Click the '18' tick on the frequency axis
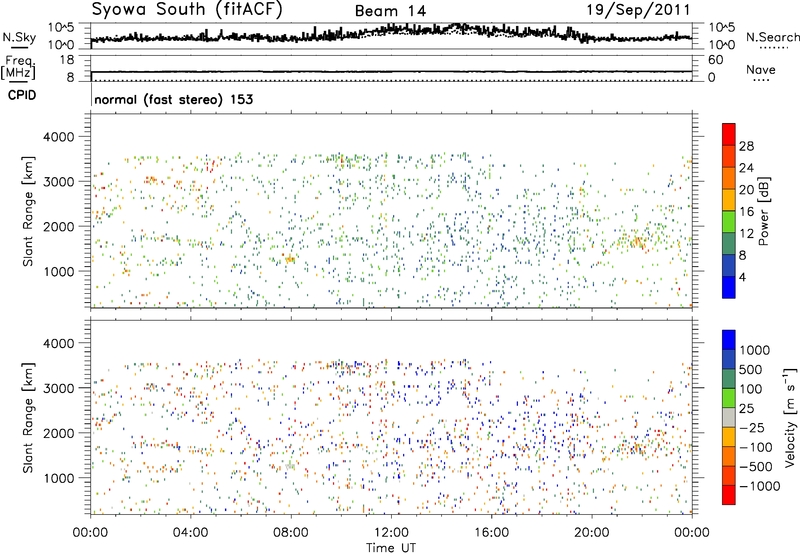800x554 pixels. (67, 60)
